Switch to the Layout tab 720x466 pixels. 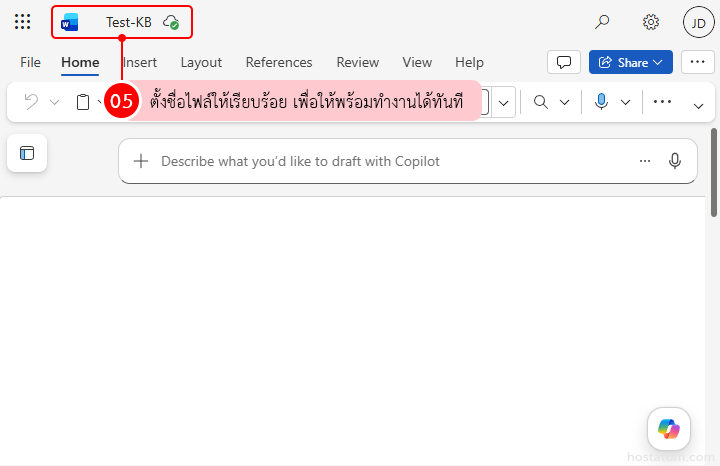(201, 62)
